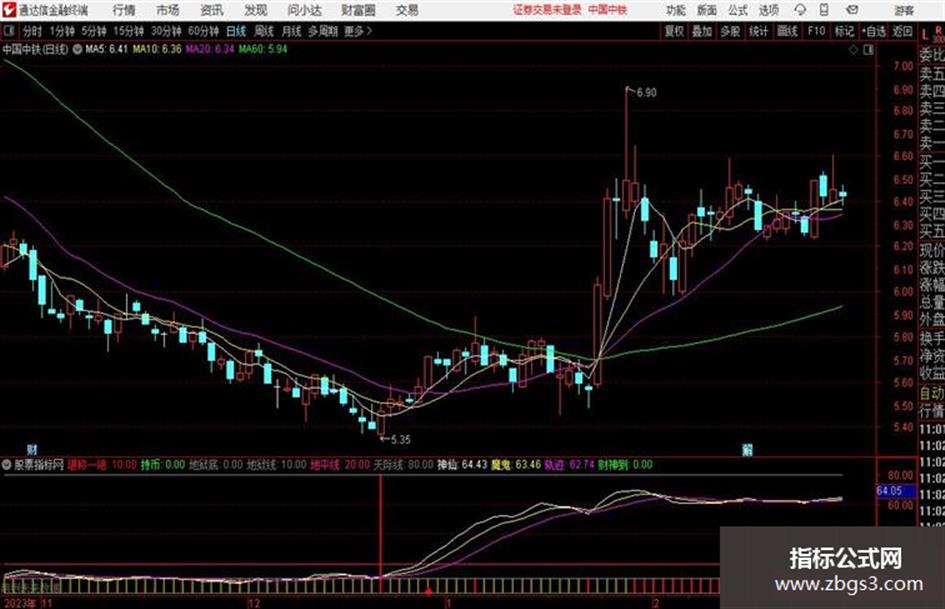Click the diamond icon at the chart corner
Viewport: 945px width, 609px height.
coord(853,50)
